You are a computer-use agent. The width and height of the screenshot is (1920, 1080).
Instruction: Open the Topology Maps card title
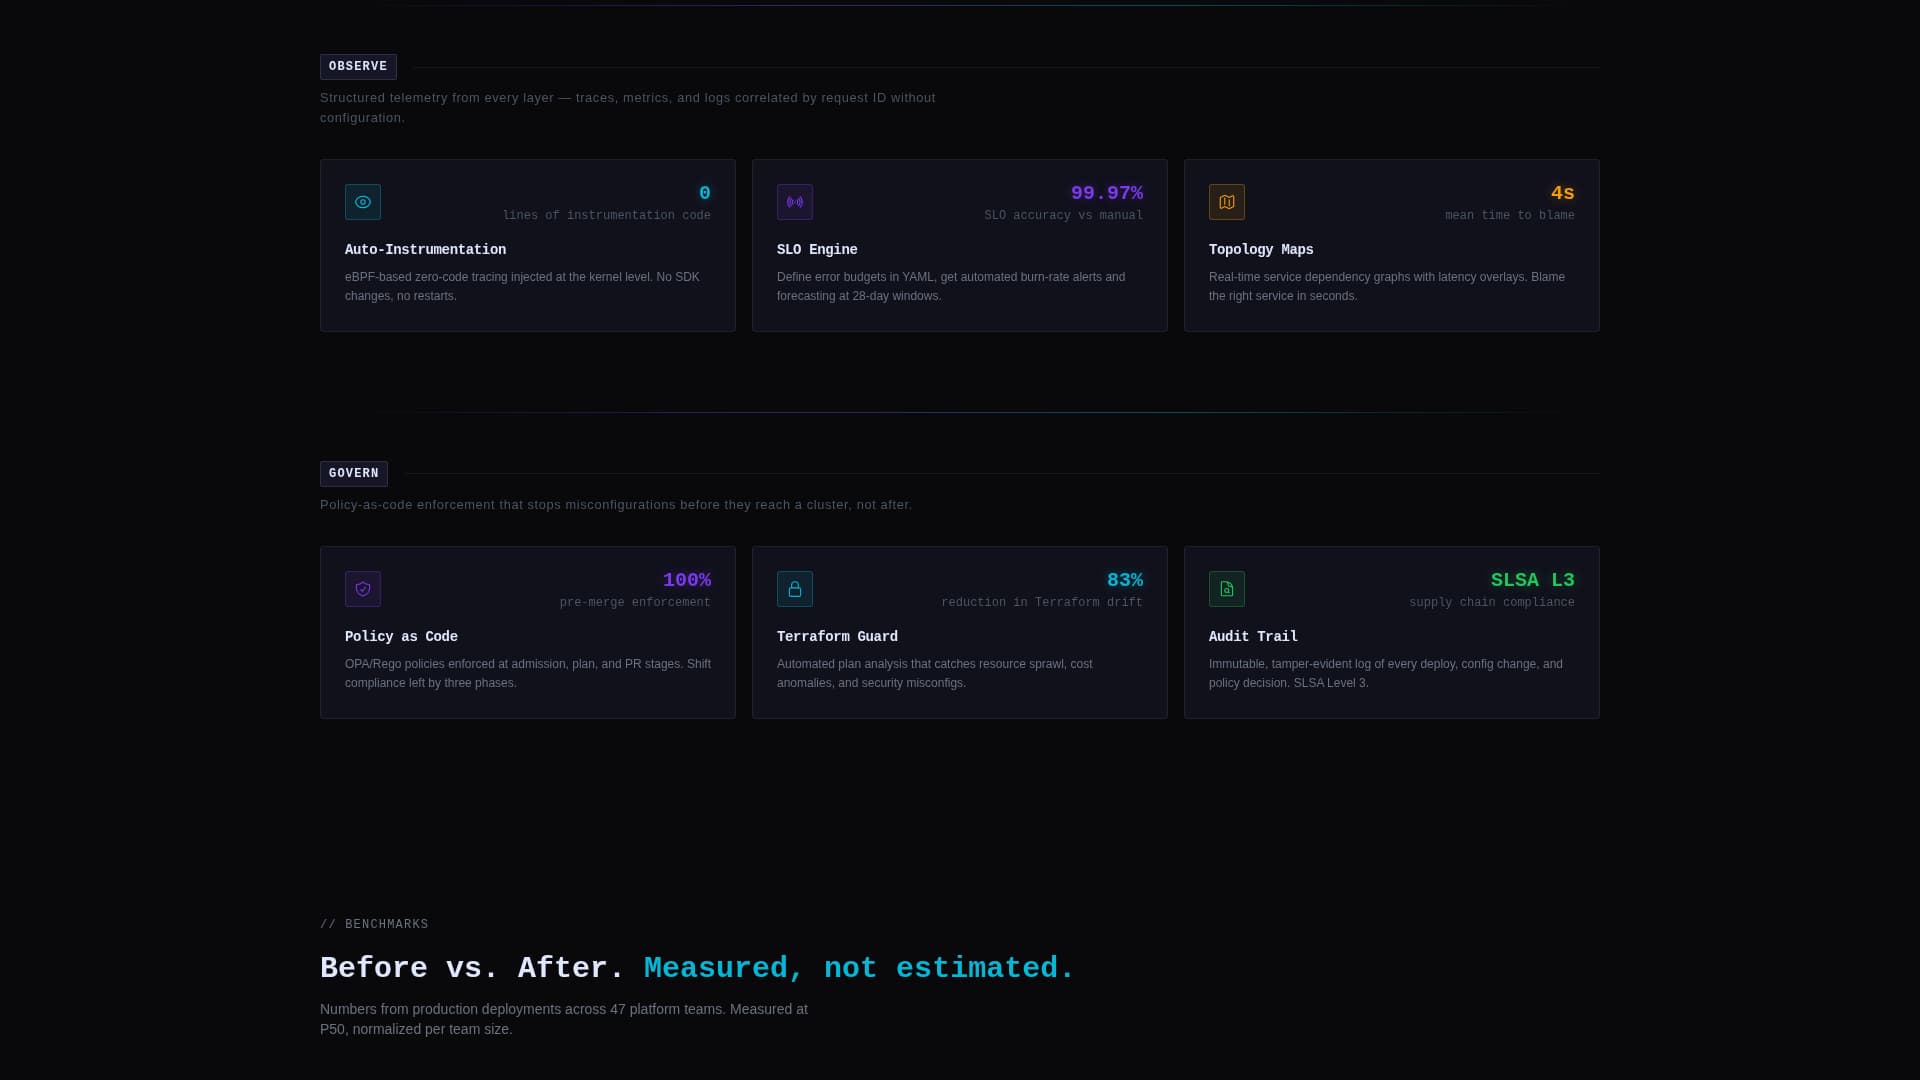(x=1261, y=250)
